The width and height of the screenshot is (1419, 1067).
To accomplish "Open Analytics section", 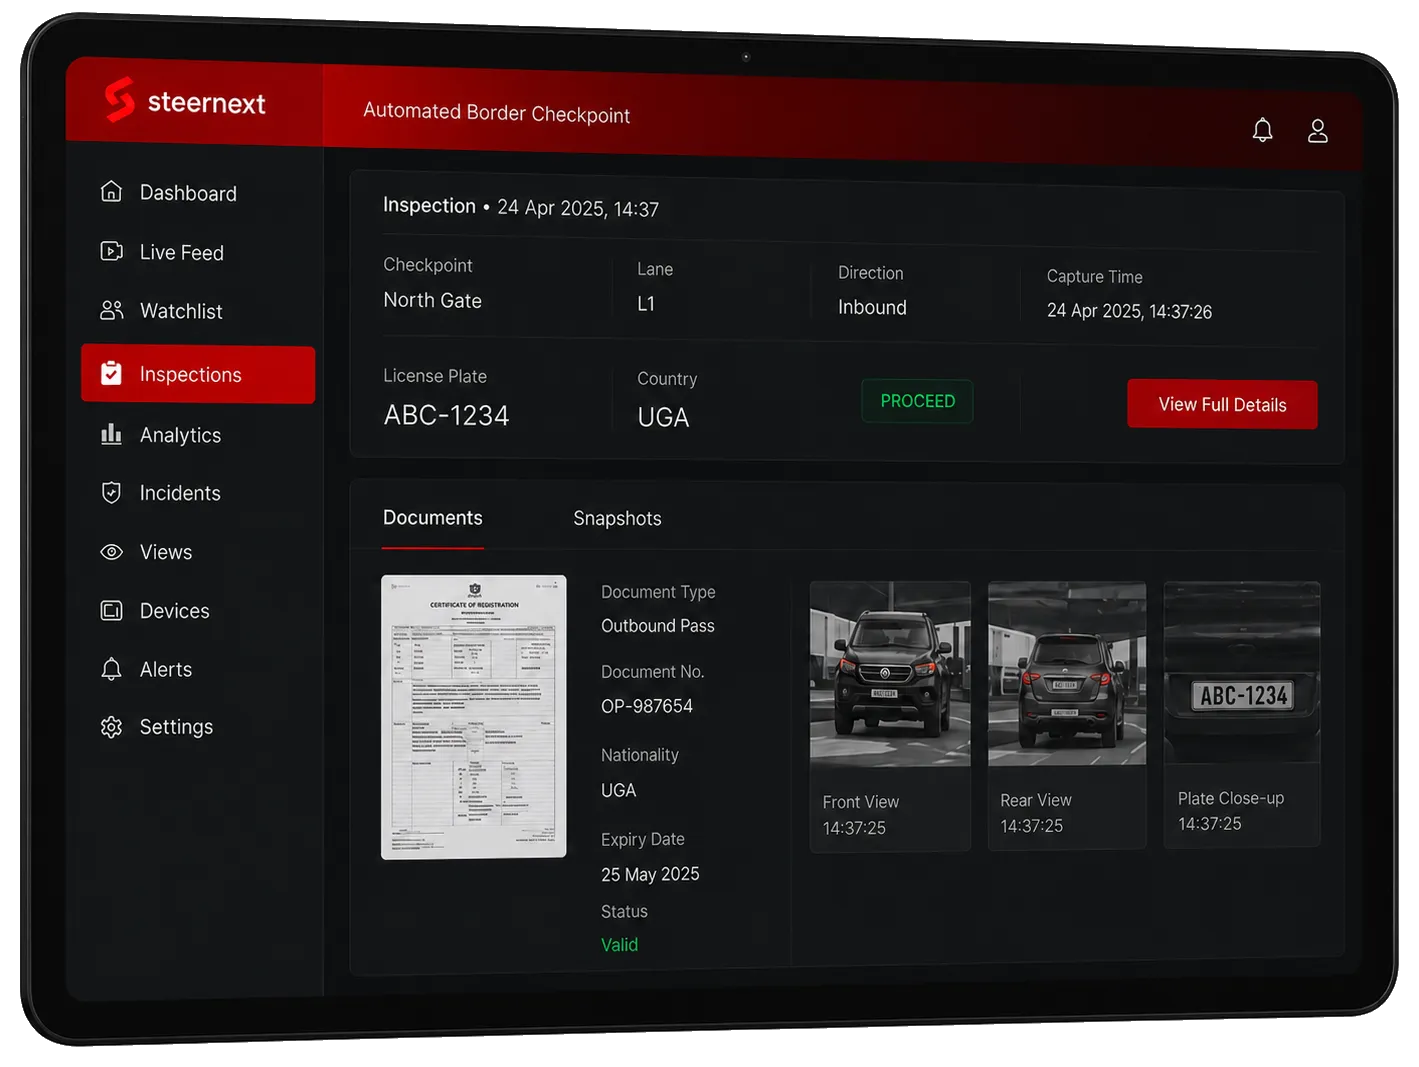I will coord(180,435).
